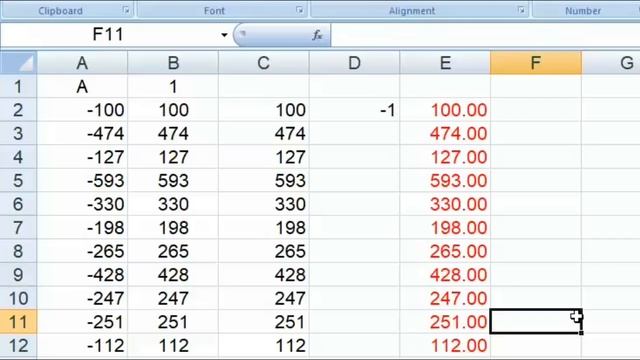This screenshot has width=640, height=360.
Task: Select row 5 header
Action: [18, 180]
